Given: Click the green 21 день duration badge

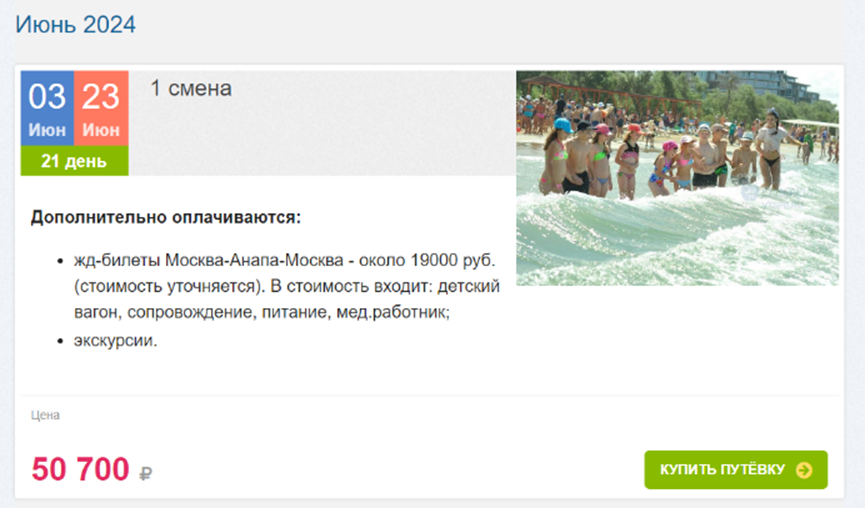Looking at the screenshot, I should coord(74,161).
